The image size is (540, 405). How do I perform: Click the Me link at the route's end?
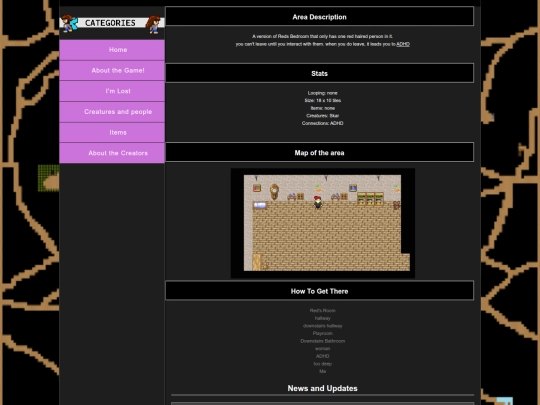click(323, 371)
